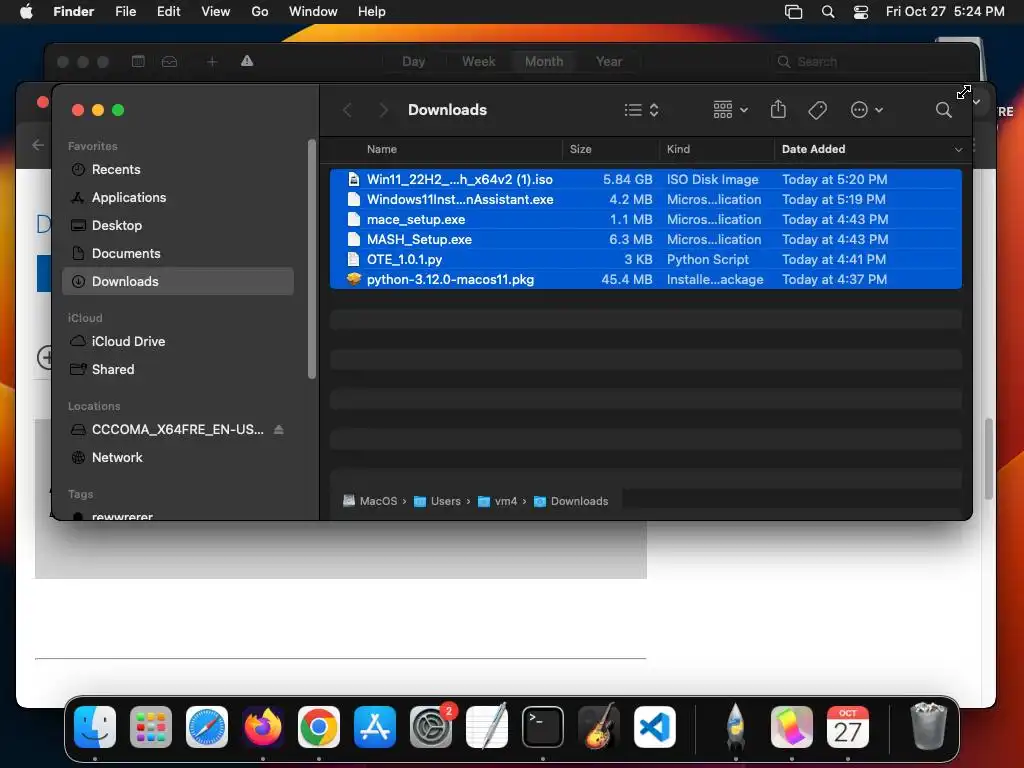The width and height of the screenshot is (1024, 768).
Task: Select python-3.12.0-macos11.pkg file
Action: pyautogui.click(x=646, y=280)
